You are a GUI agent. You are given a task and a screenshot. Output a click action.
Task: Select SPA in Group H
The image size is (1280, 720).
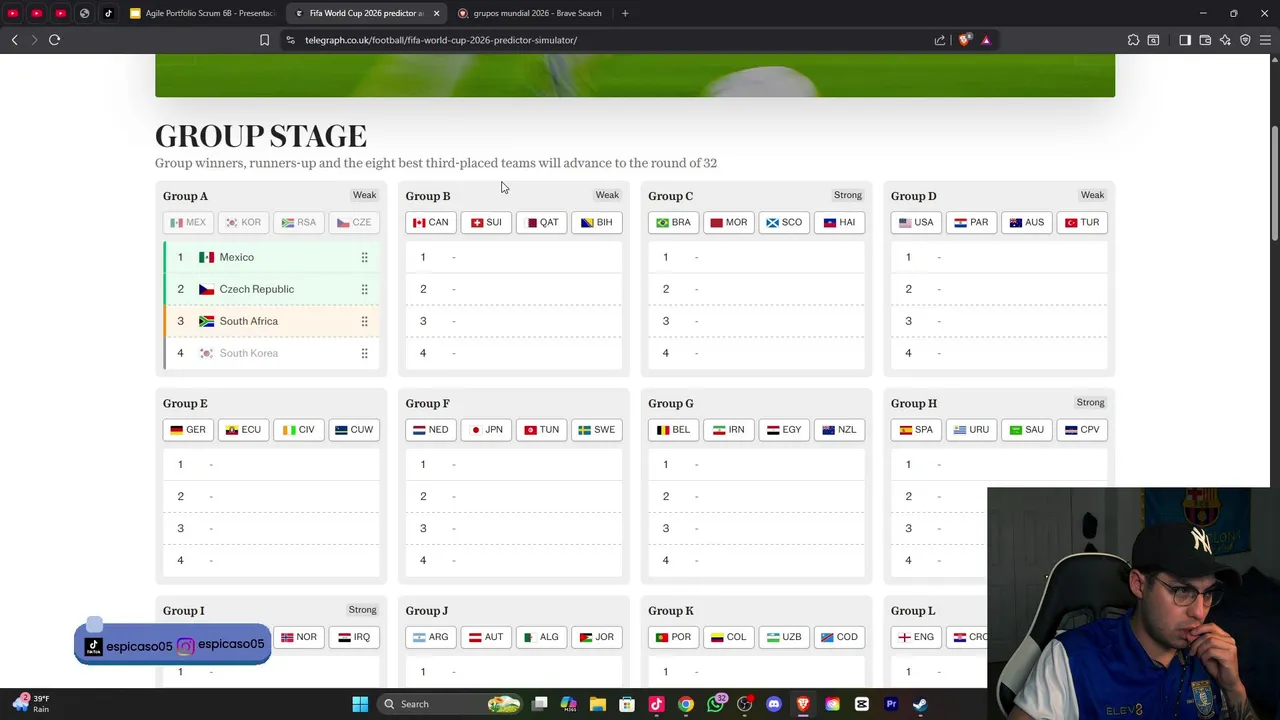[x=916, y=429]
